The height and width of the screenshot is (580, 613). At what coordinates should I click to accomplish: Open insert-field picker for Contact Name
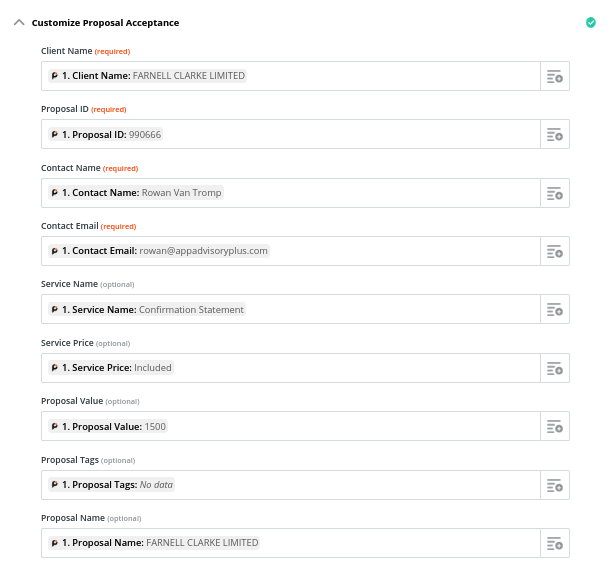click(x=555, y=193)
